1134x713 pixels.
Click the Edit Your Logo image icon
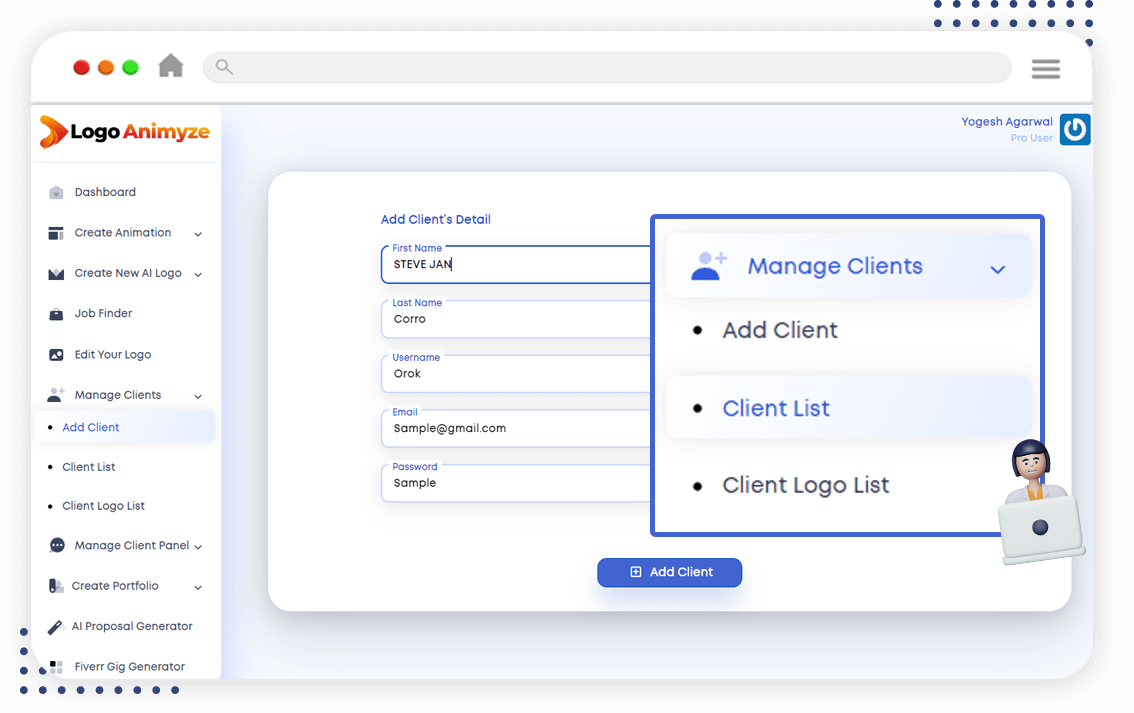pyautogui.click(x=56, y=355)
